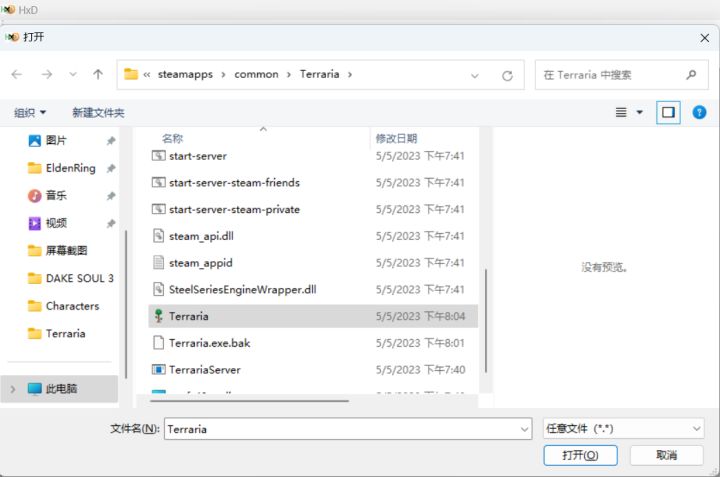The width and height of the screenshot is (720, 477).
Task: Toggle the preview pane button
Action: (668, 112)
